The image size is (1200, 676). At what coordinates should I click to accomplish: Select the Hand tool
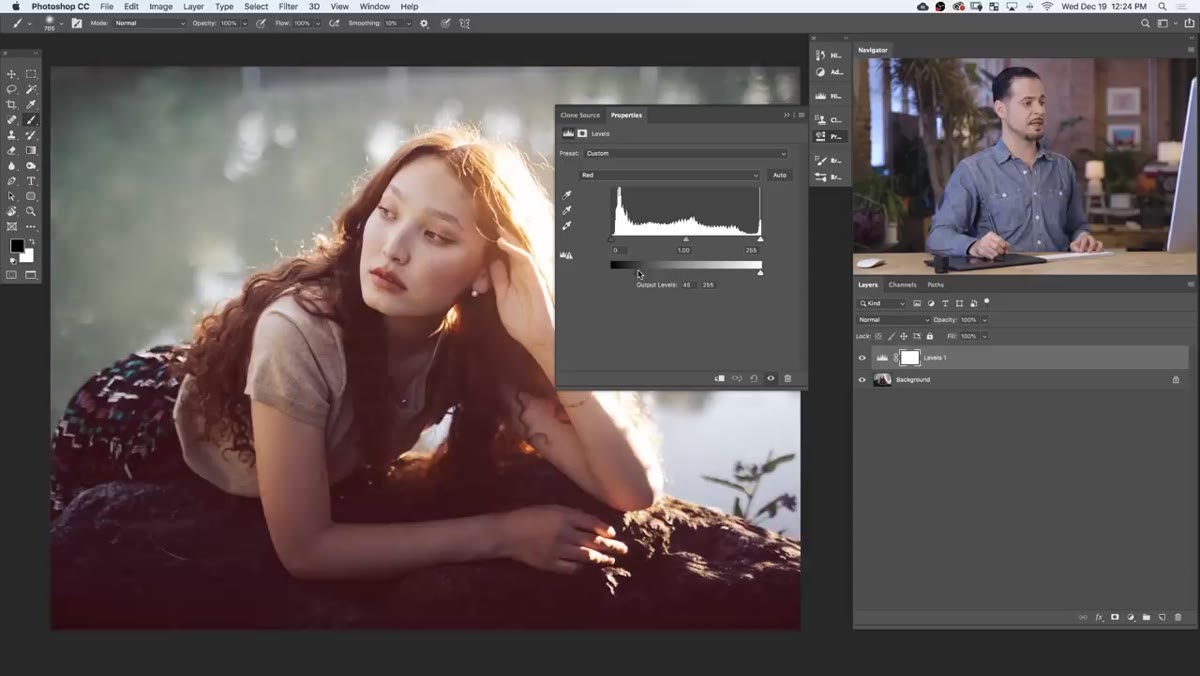click(x=12, y=211)
